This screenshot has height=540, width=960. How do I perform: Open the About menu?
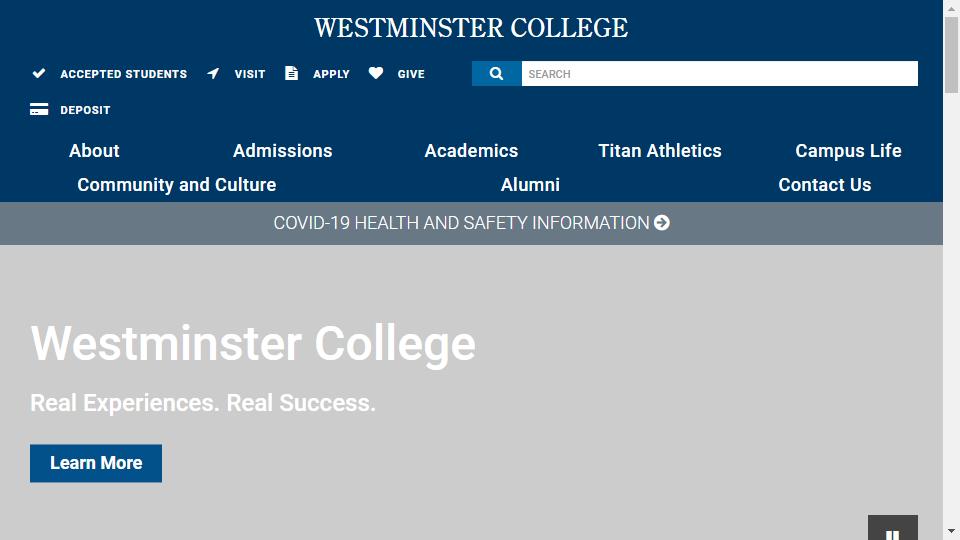94,151
